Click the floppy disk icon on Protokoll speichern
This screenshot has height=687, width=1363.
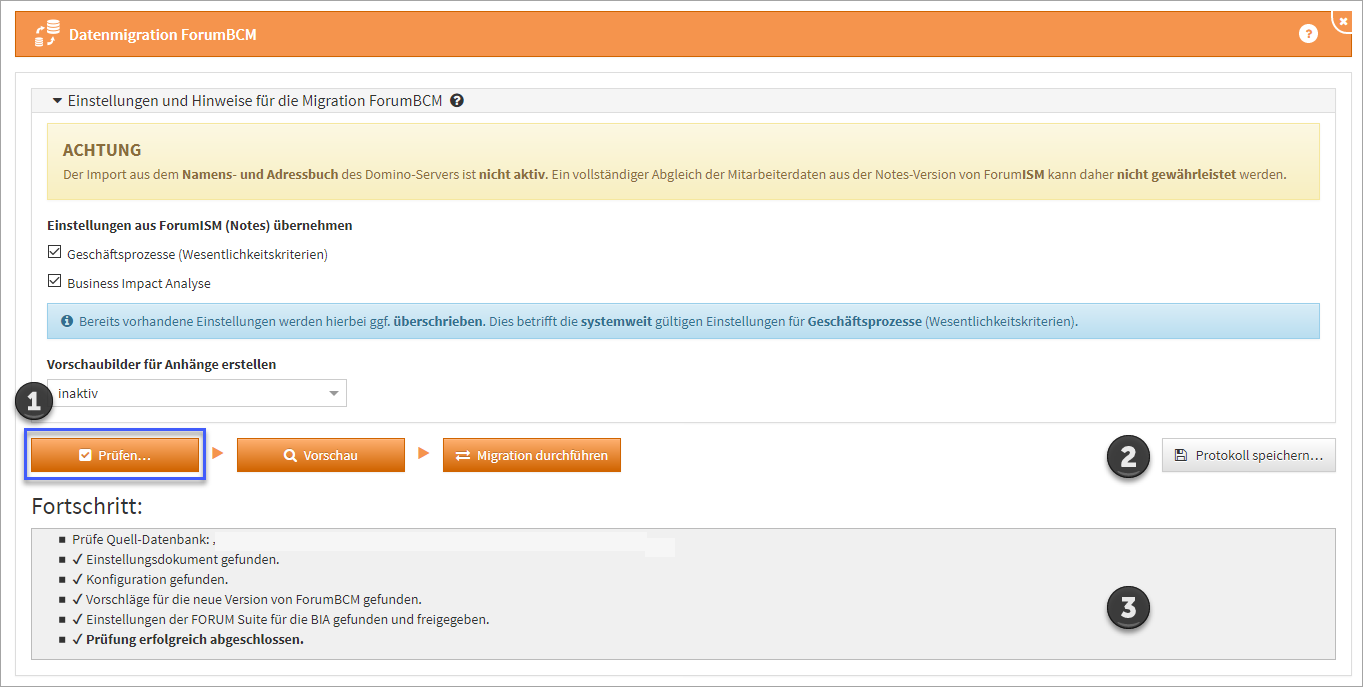pyautogui.click(x=1181, y=455)
